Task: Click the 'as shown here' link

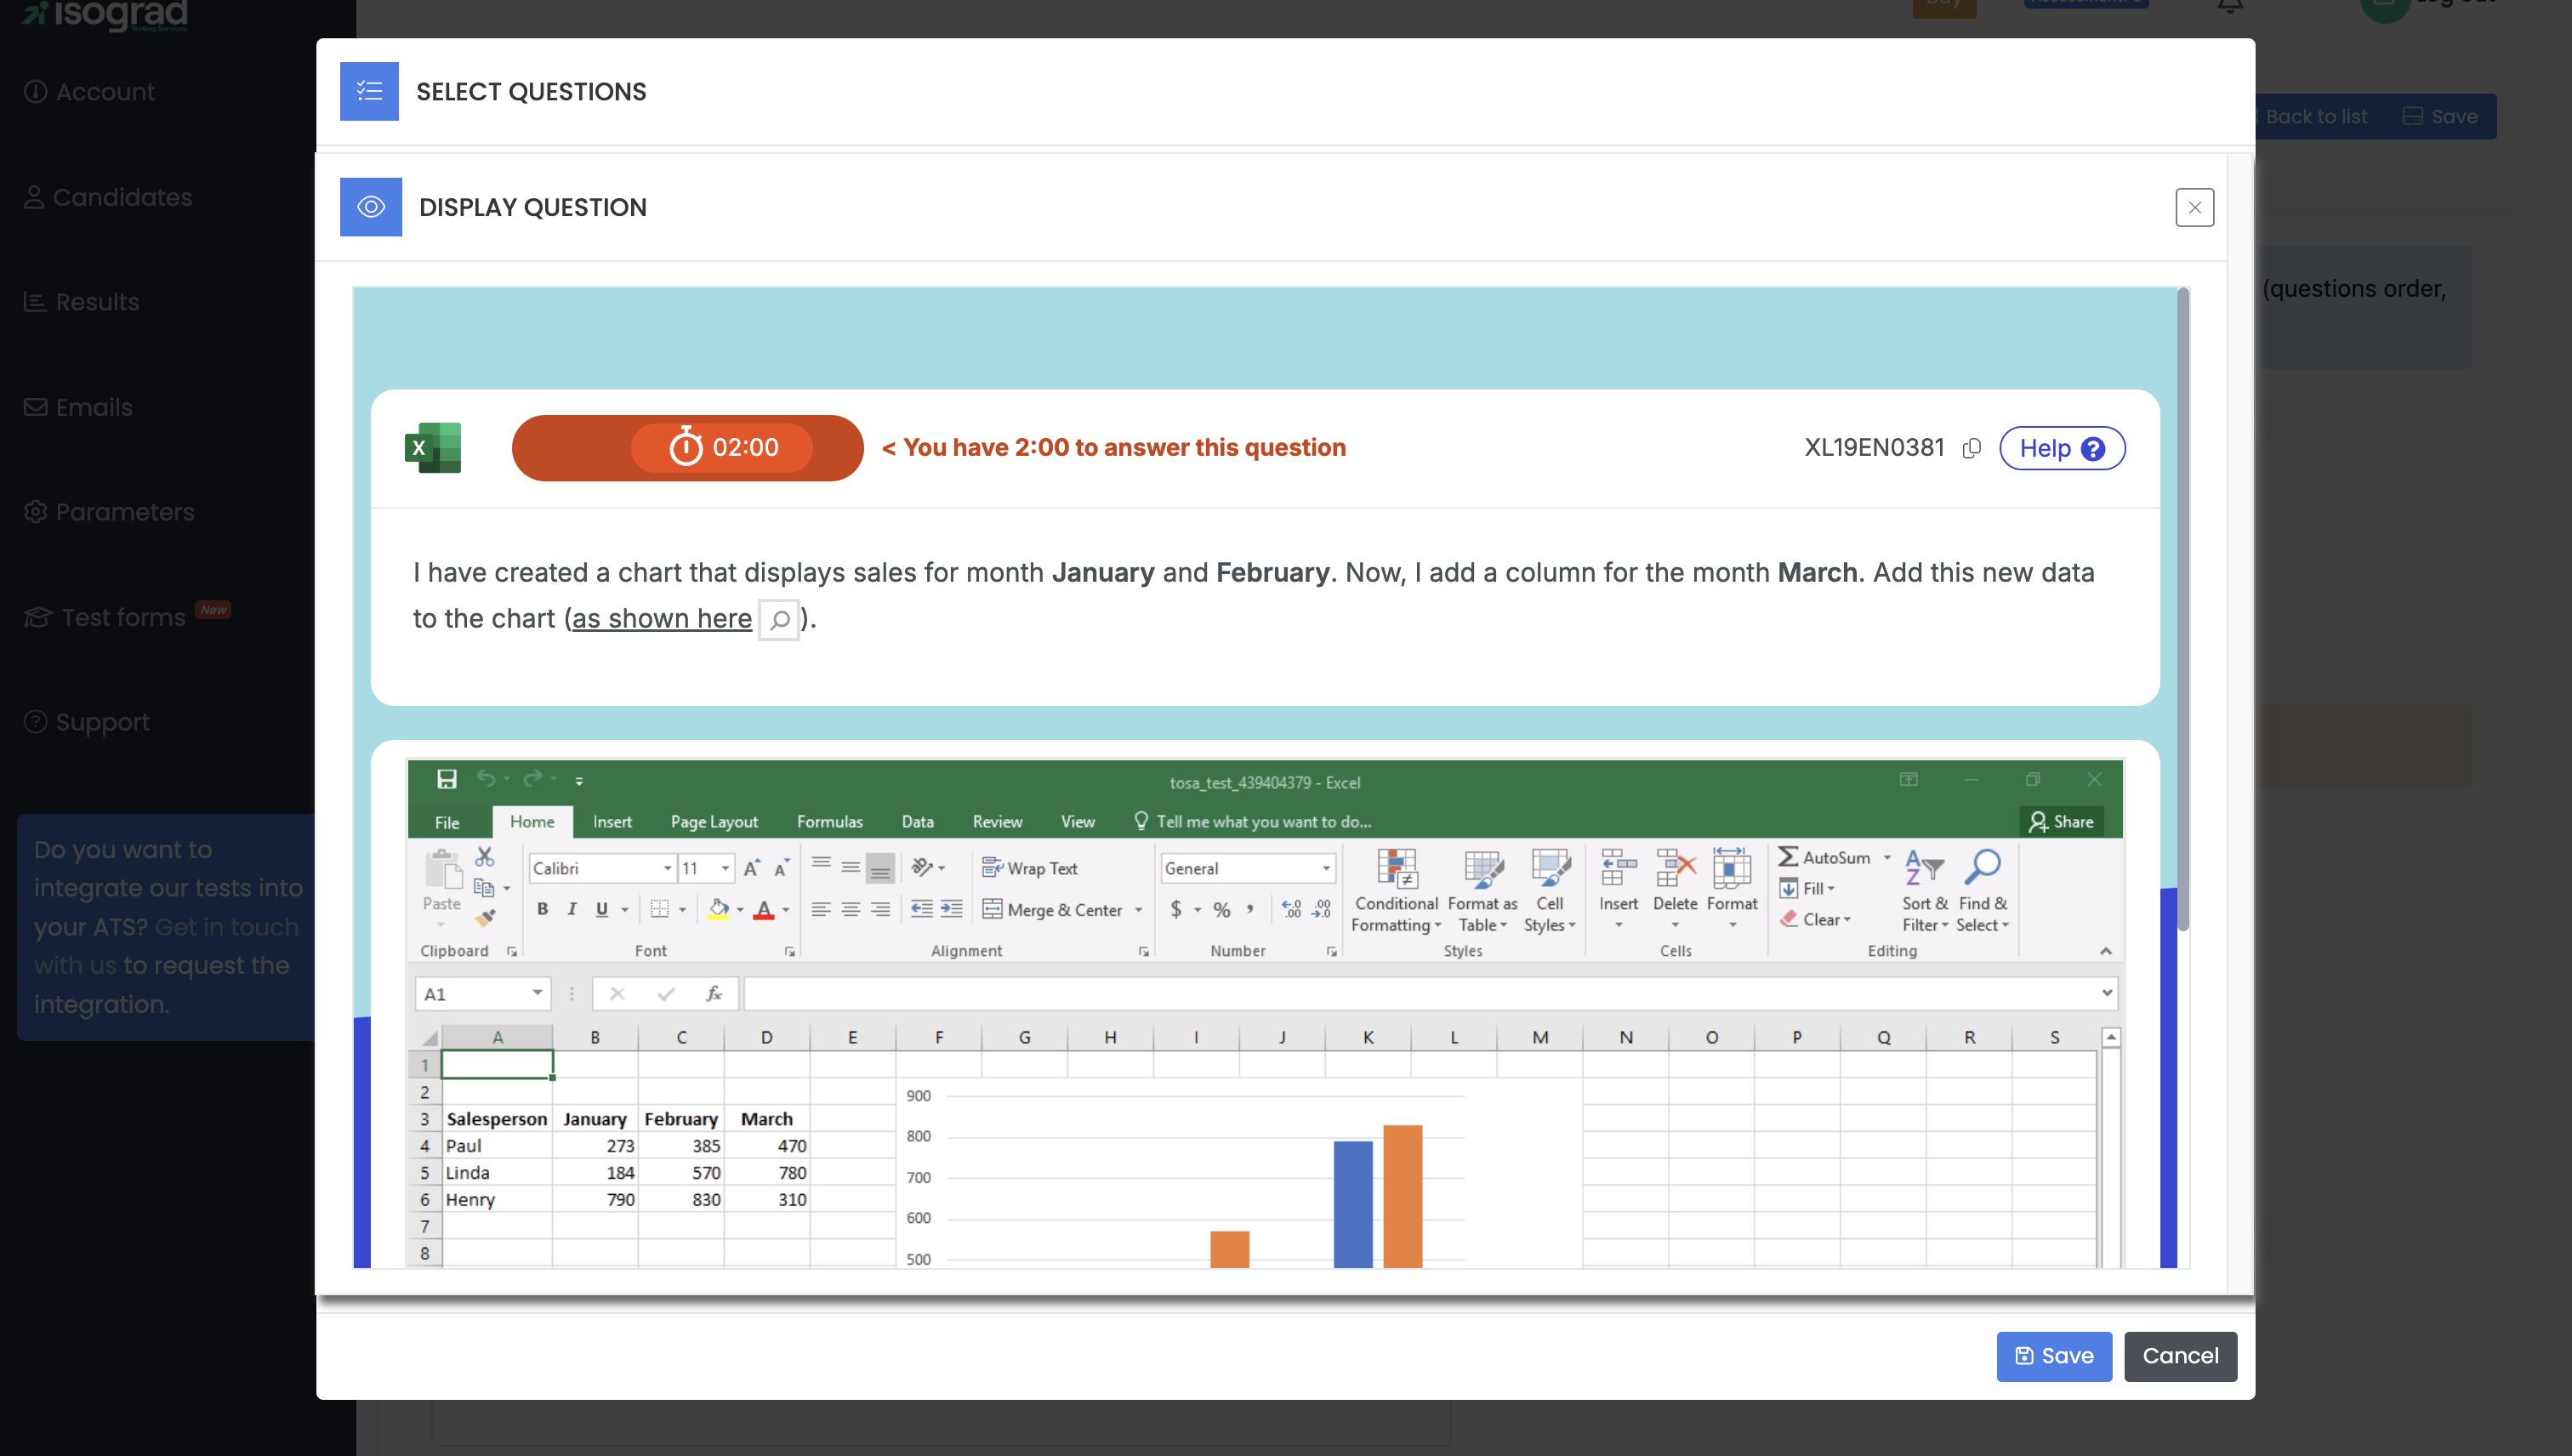Action: tap(661, 619)
